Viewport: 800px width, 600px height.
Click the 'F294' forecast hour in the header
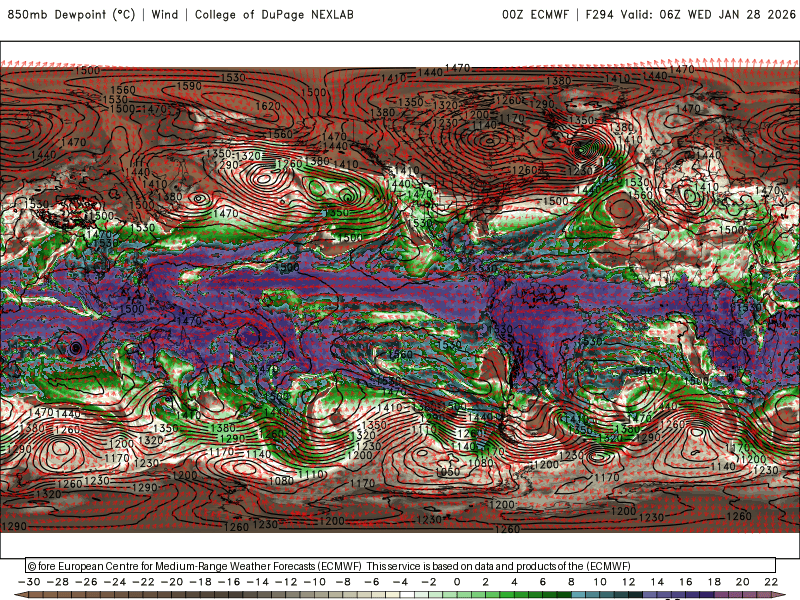[x=599, y=14]
